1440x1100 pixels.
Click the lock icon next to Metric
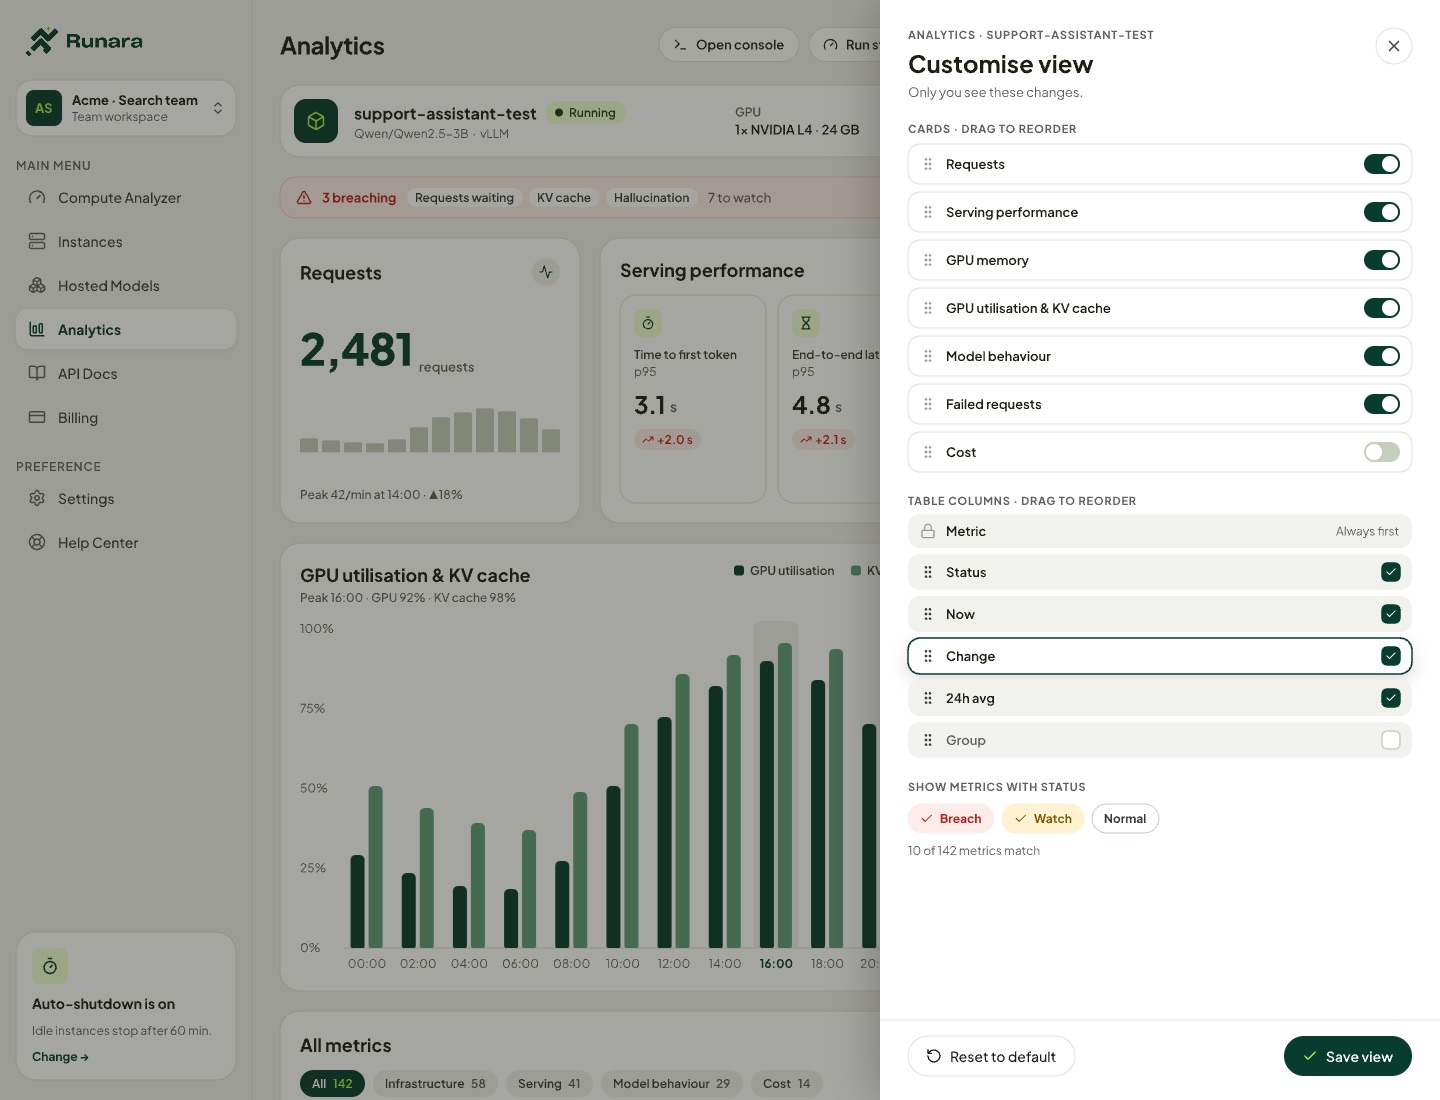(928, 531)
